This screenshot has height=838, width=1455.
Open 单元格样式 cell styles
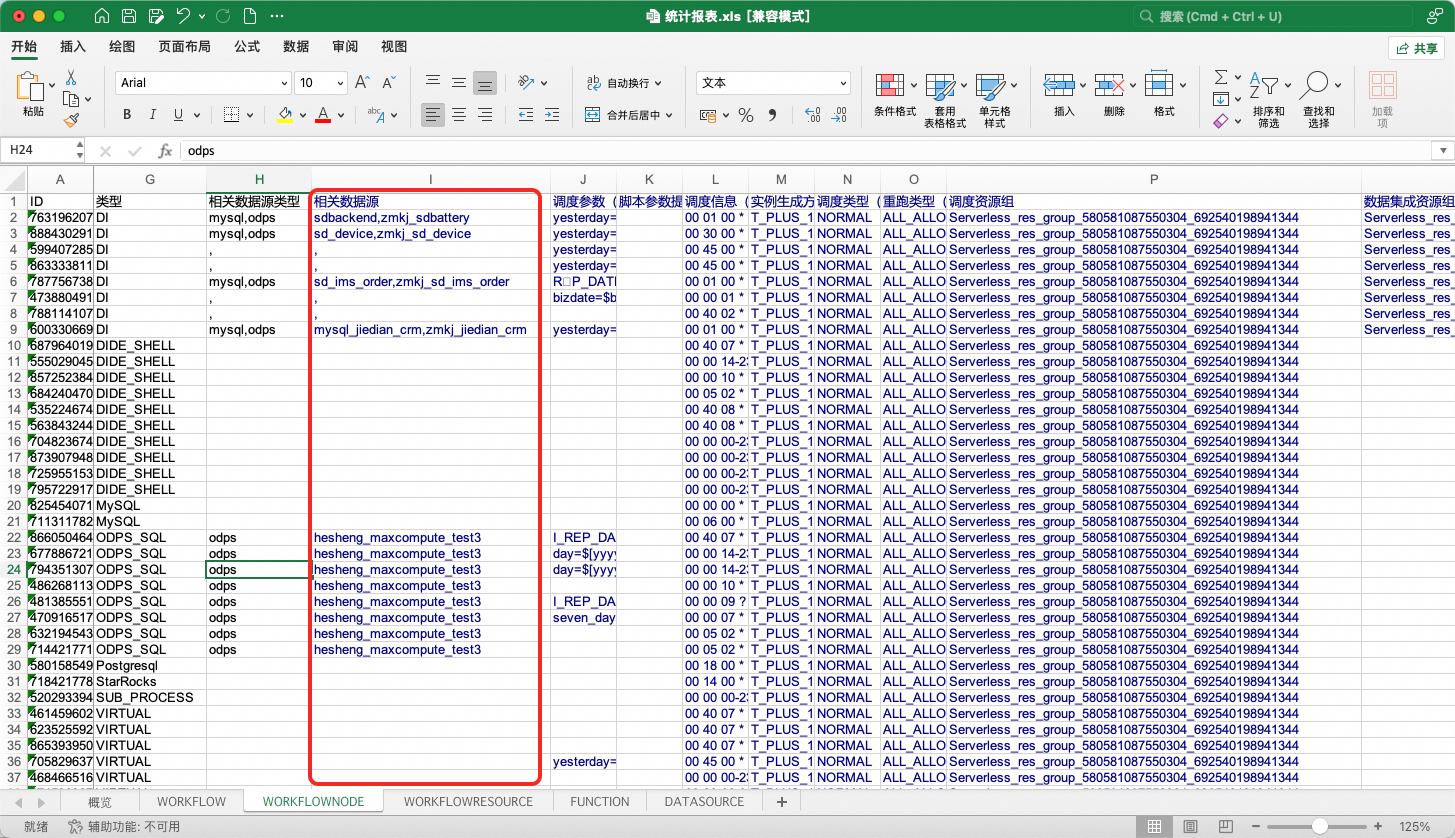pyautogui.click(x=995, y=100)
